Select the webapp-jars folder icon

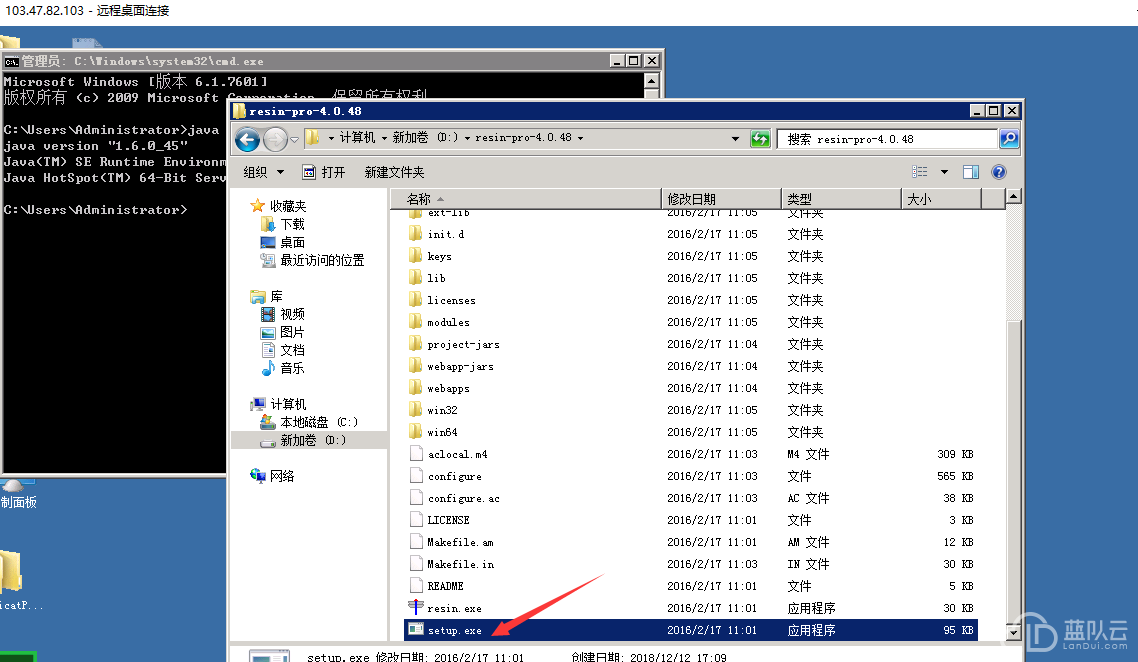click(416, 366)
